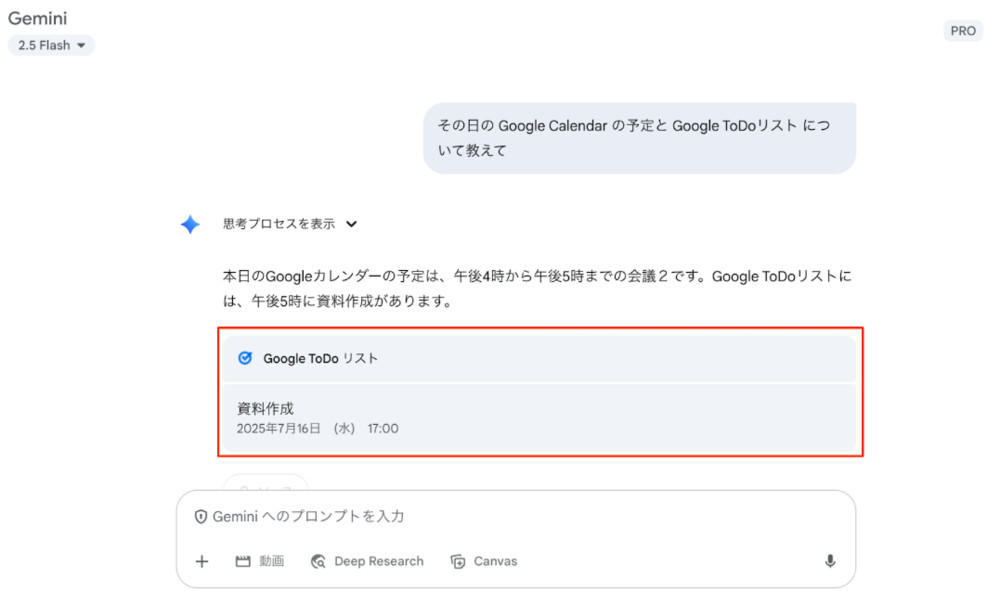Select the 動画 video tool
The width and height of the screenshot is (1000, 591).
(260, 561)
